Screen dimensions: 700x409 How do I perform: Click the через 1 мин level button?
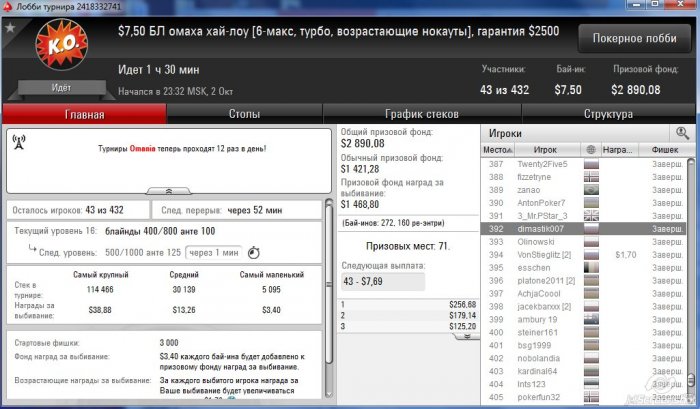point(214,253)
